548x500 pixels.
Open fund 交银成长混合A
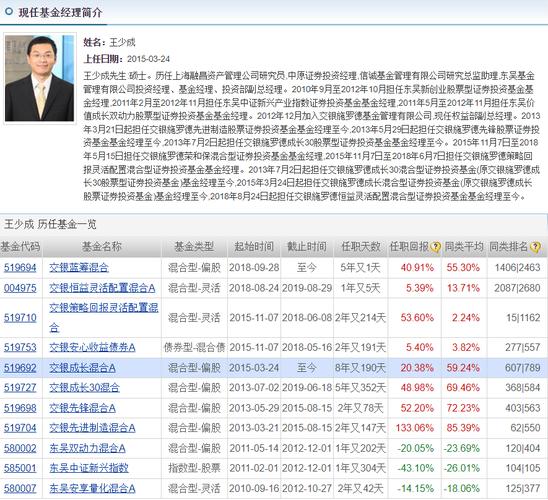point(82,368)
